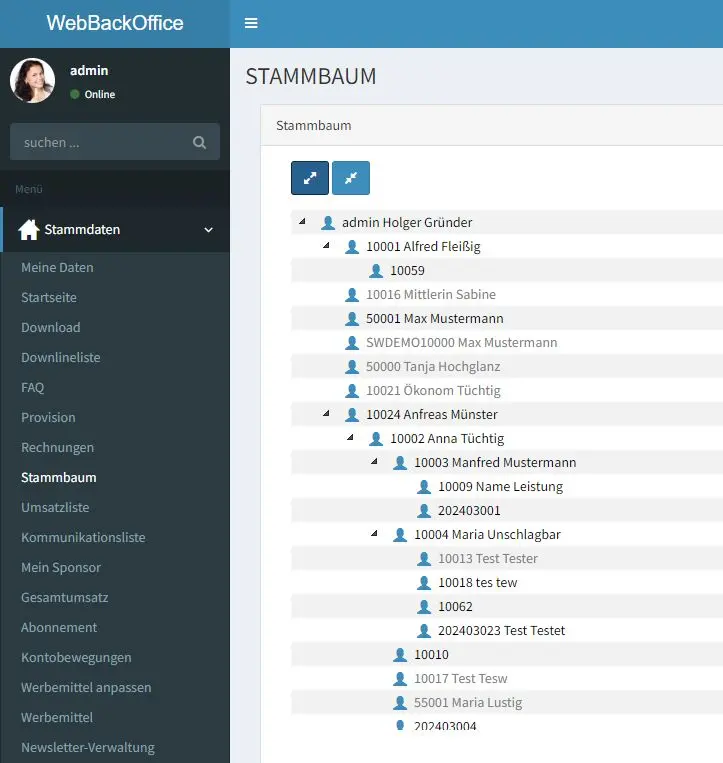Open Gesamtumsatz
This screenshot has width=723, height=763.
65,598
